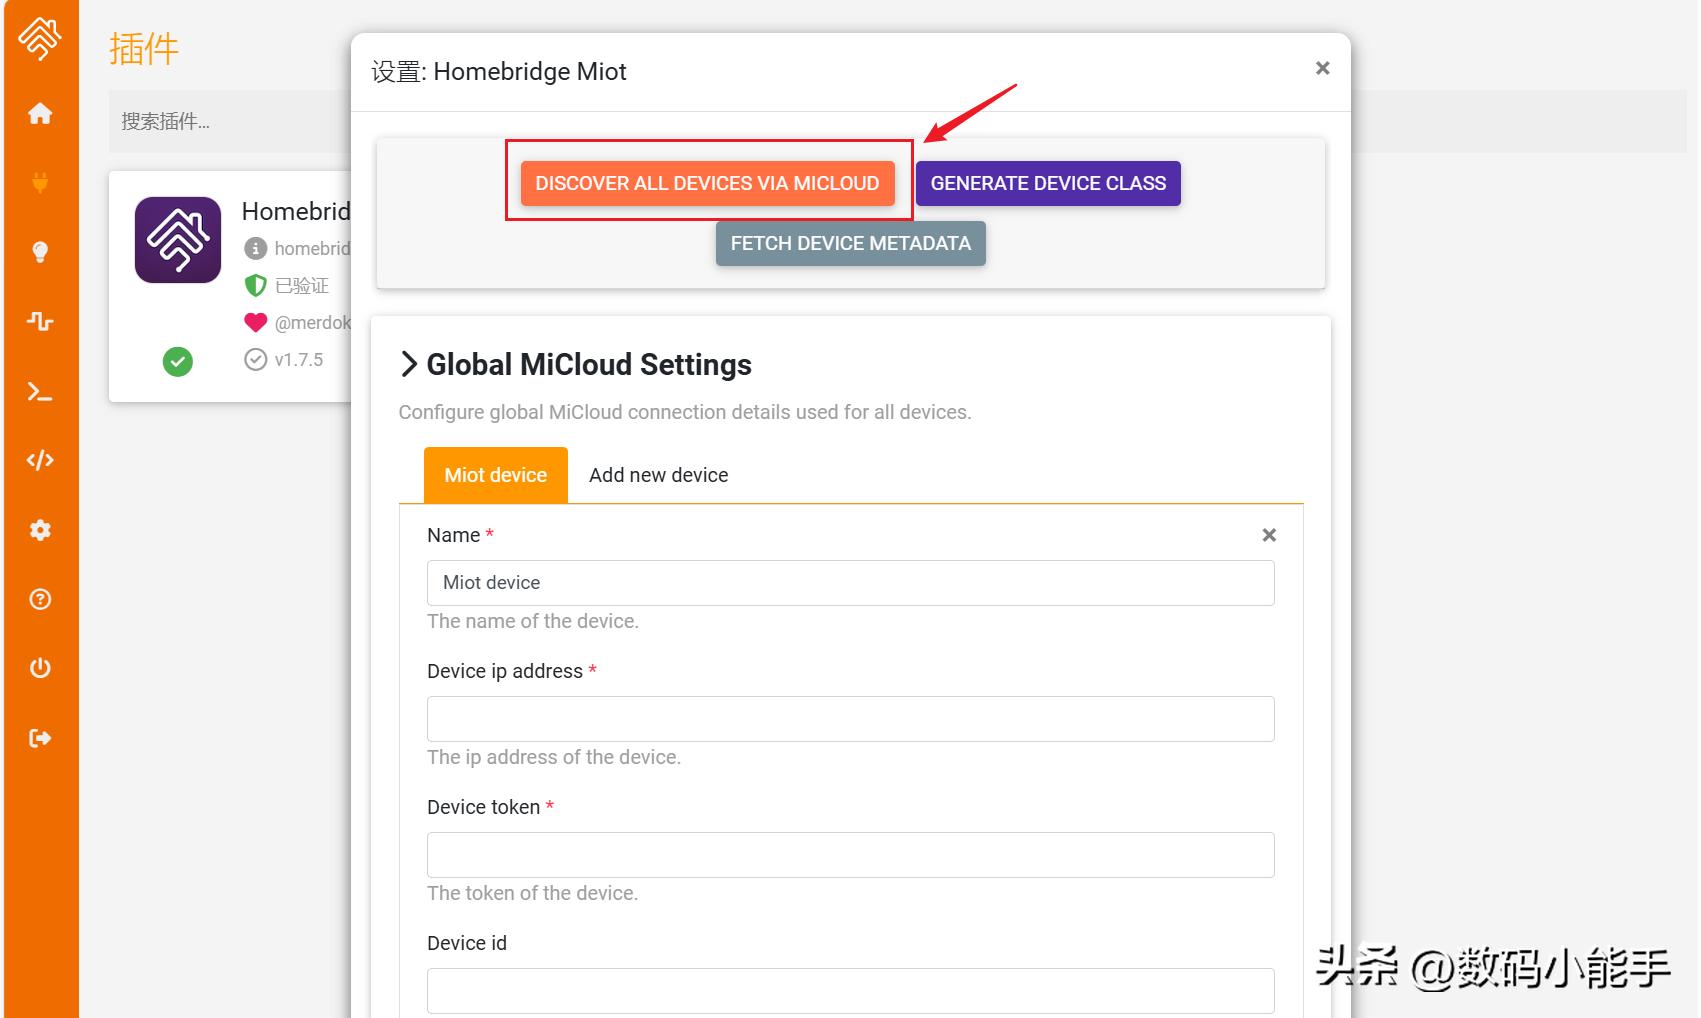
Task: Click the Homebridge logo in the sidebar
Action: click(x=39, y=39)
